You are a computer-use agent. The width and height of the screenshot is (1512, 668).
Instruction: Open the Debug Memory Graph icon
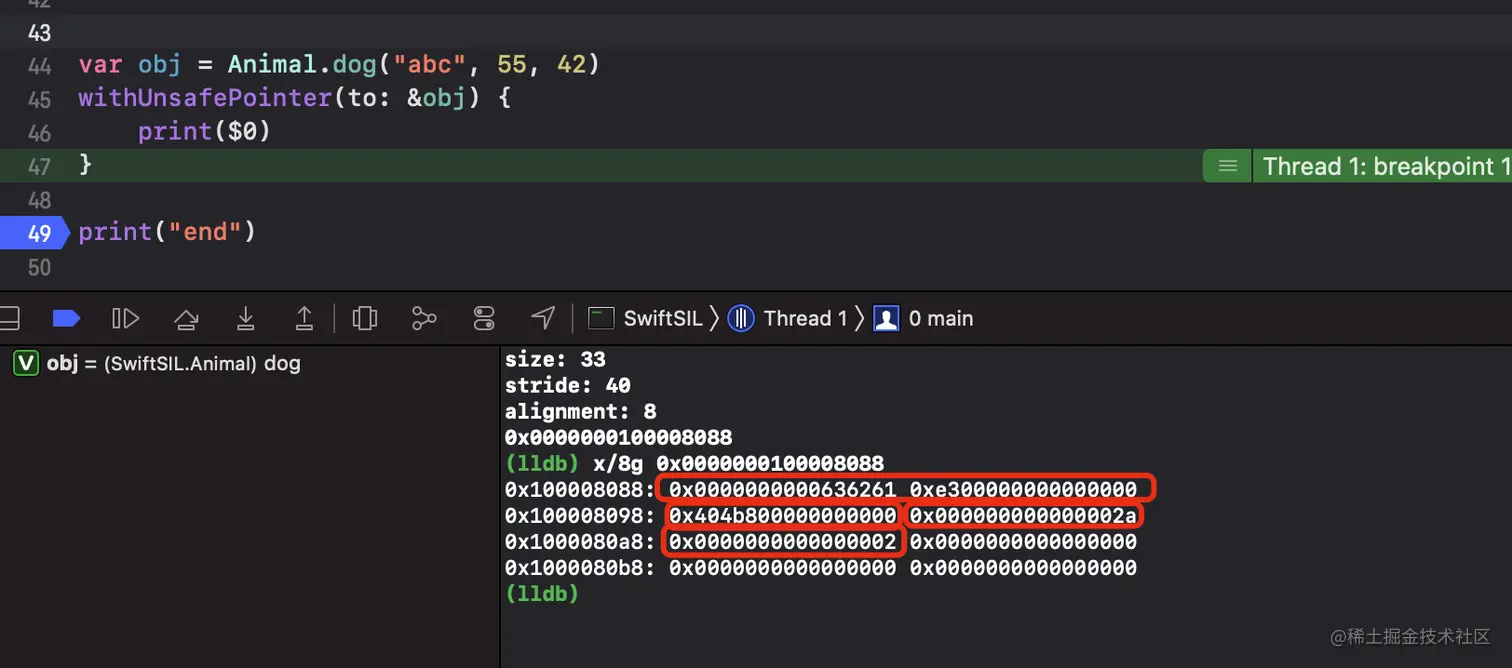(x=424, y=319)
